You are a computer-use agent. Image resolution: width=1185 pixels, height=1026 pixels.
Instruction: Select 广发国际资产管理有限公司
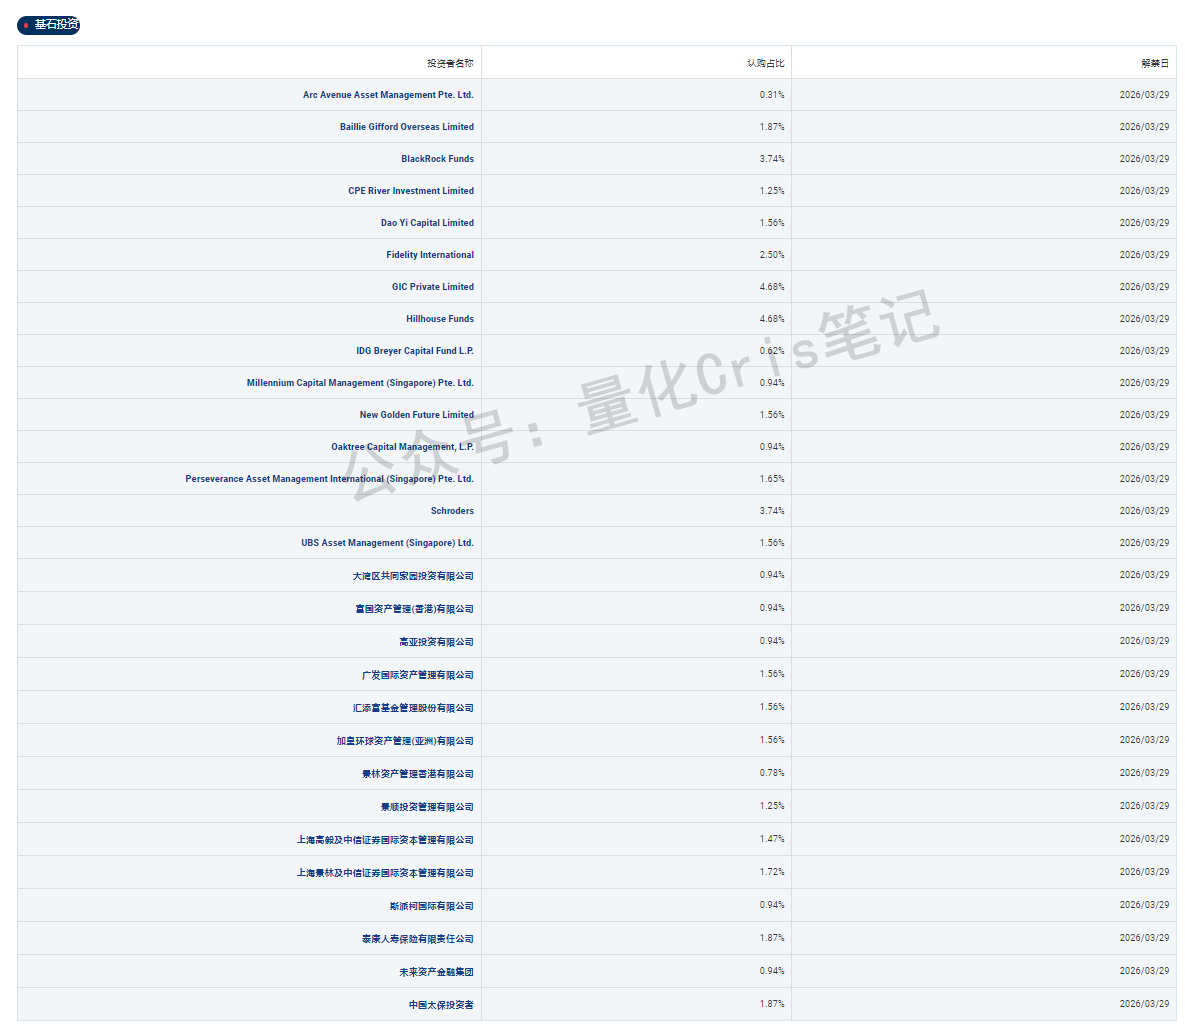(x=418, y=675)
